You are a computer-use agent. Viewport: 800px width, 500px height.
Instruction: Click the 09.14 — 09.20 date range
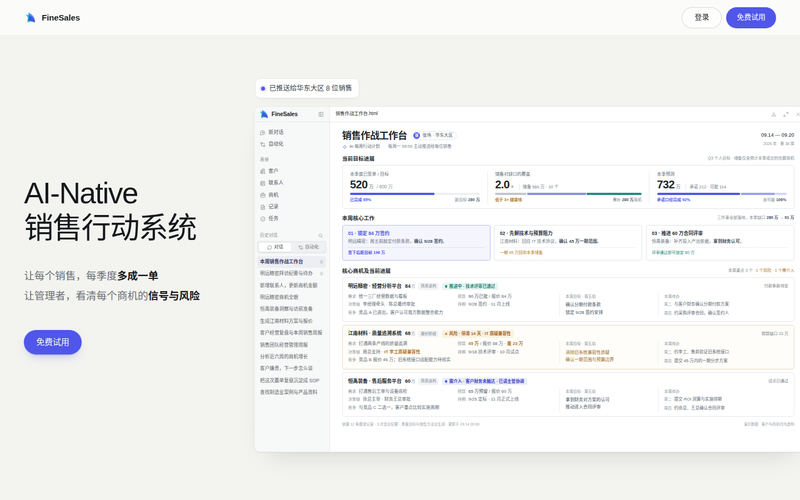777,135
